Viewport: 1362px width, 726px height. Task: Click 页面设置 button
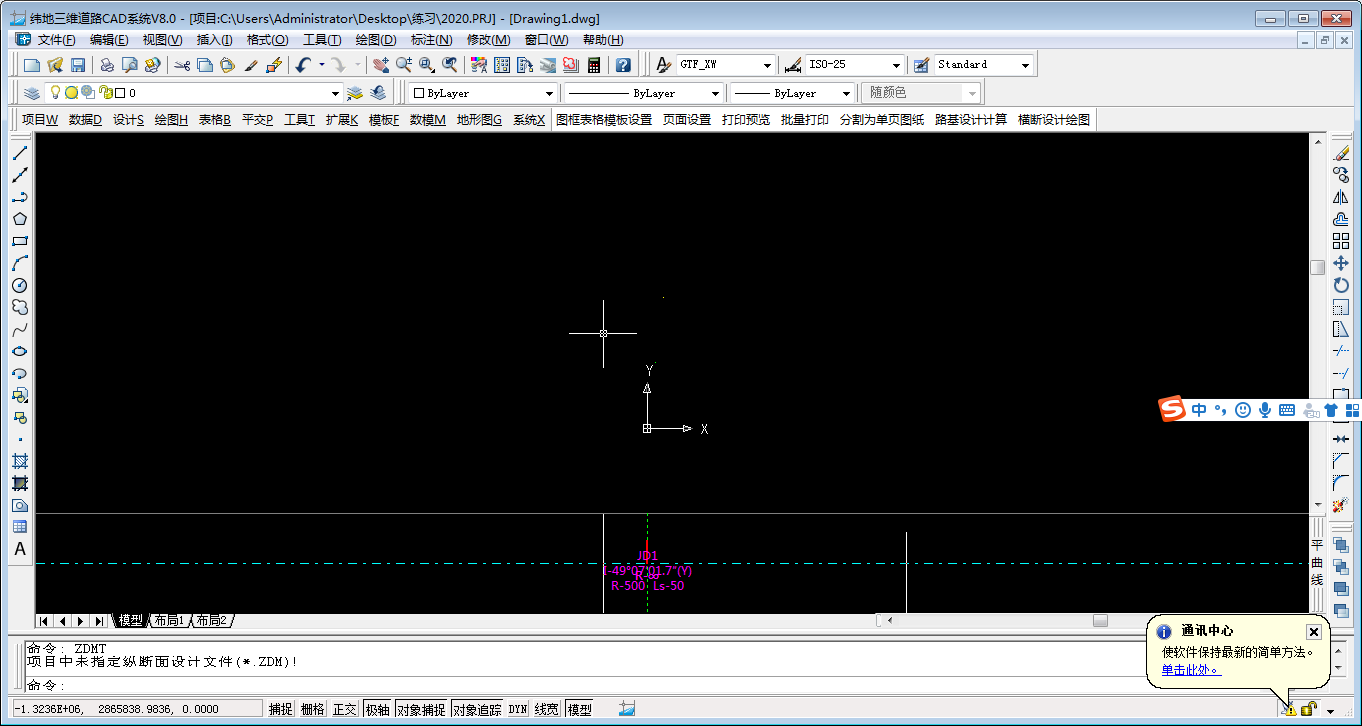[687, 120]
